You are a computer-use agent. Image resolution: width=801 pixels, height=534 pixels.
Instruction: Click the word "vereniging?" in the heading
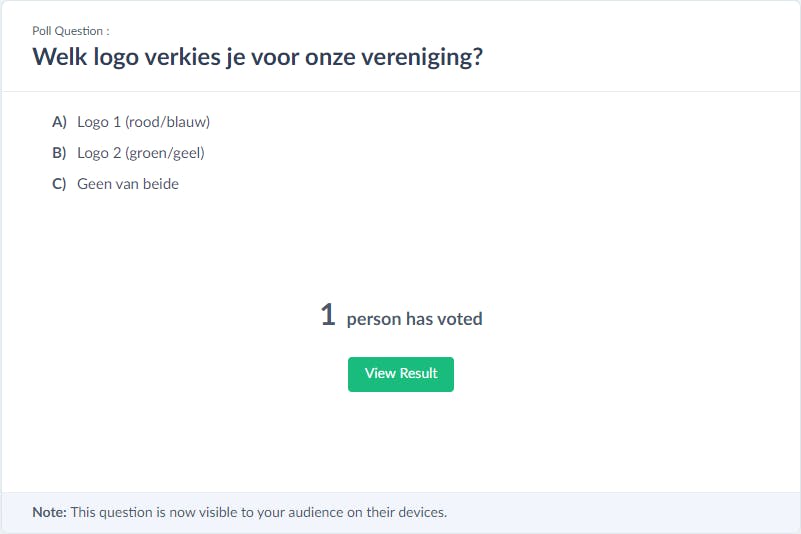pos(422,56)
